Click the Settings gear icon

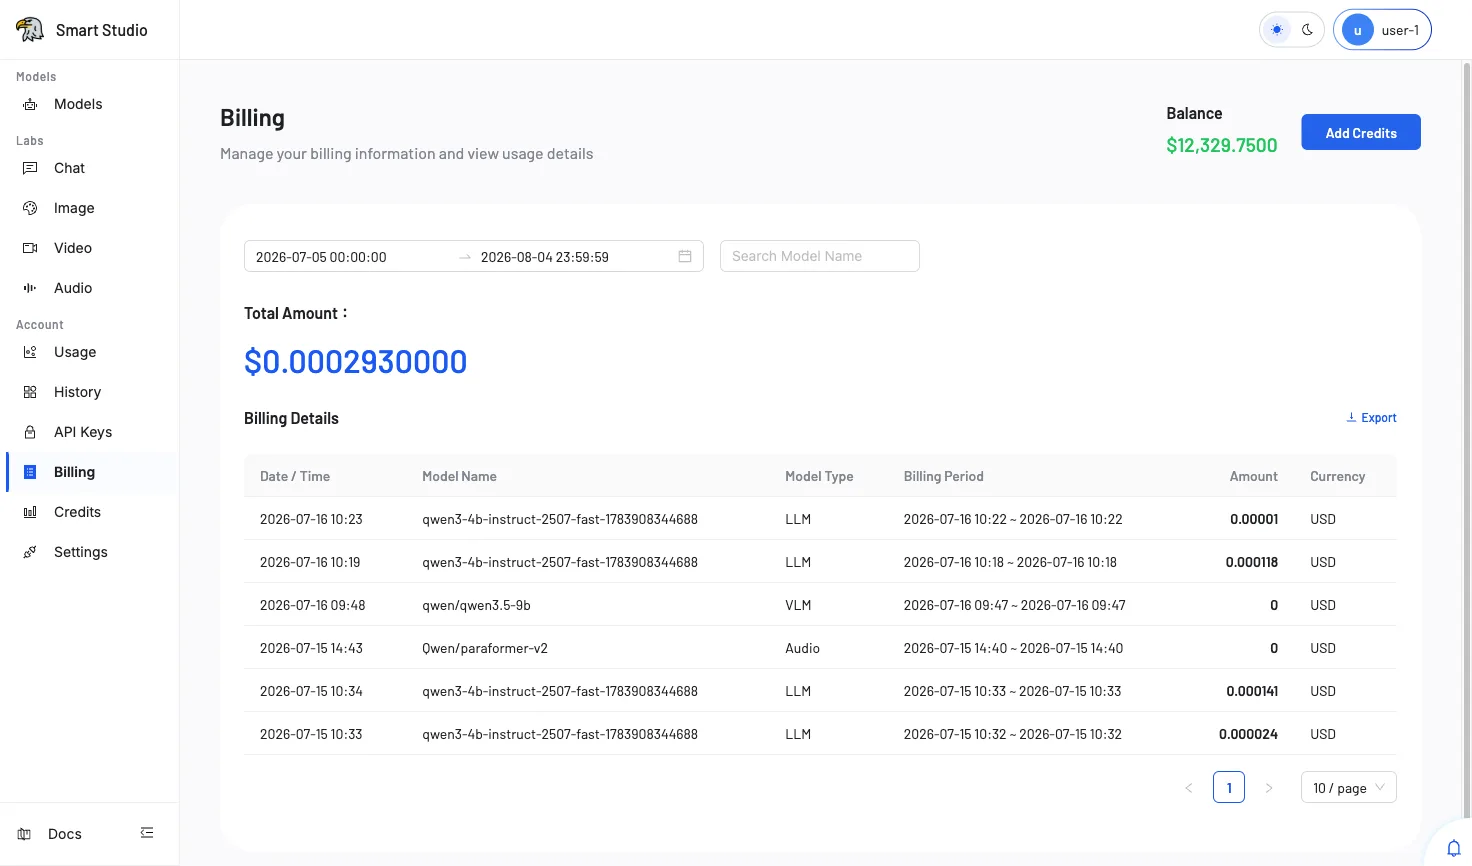pyautogui.click(x=30, y=552)
